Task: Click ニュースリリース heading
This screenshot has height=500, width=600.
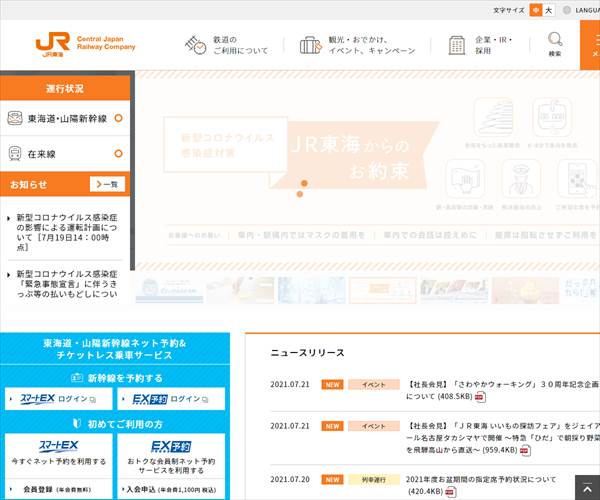Action: pos(307,353)
